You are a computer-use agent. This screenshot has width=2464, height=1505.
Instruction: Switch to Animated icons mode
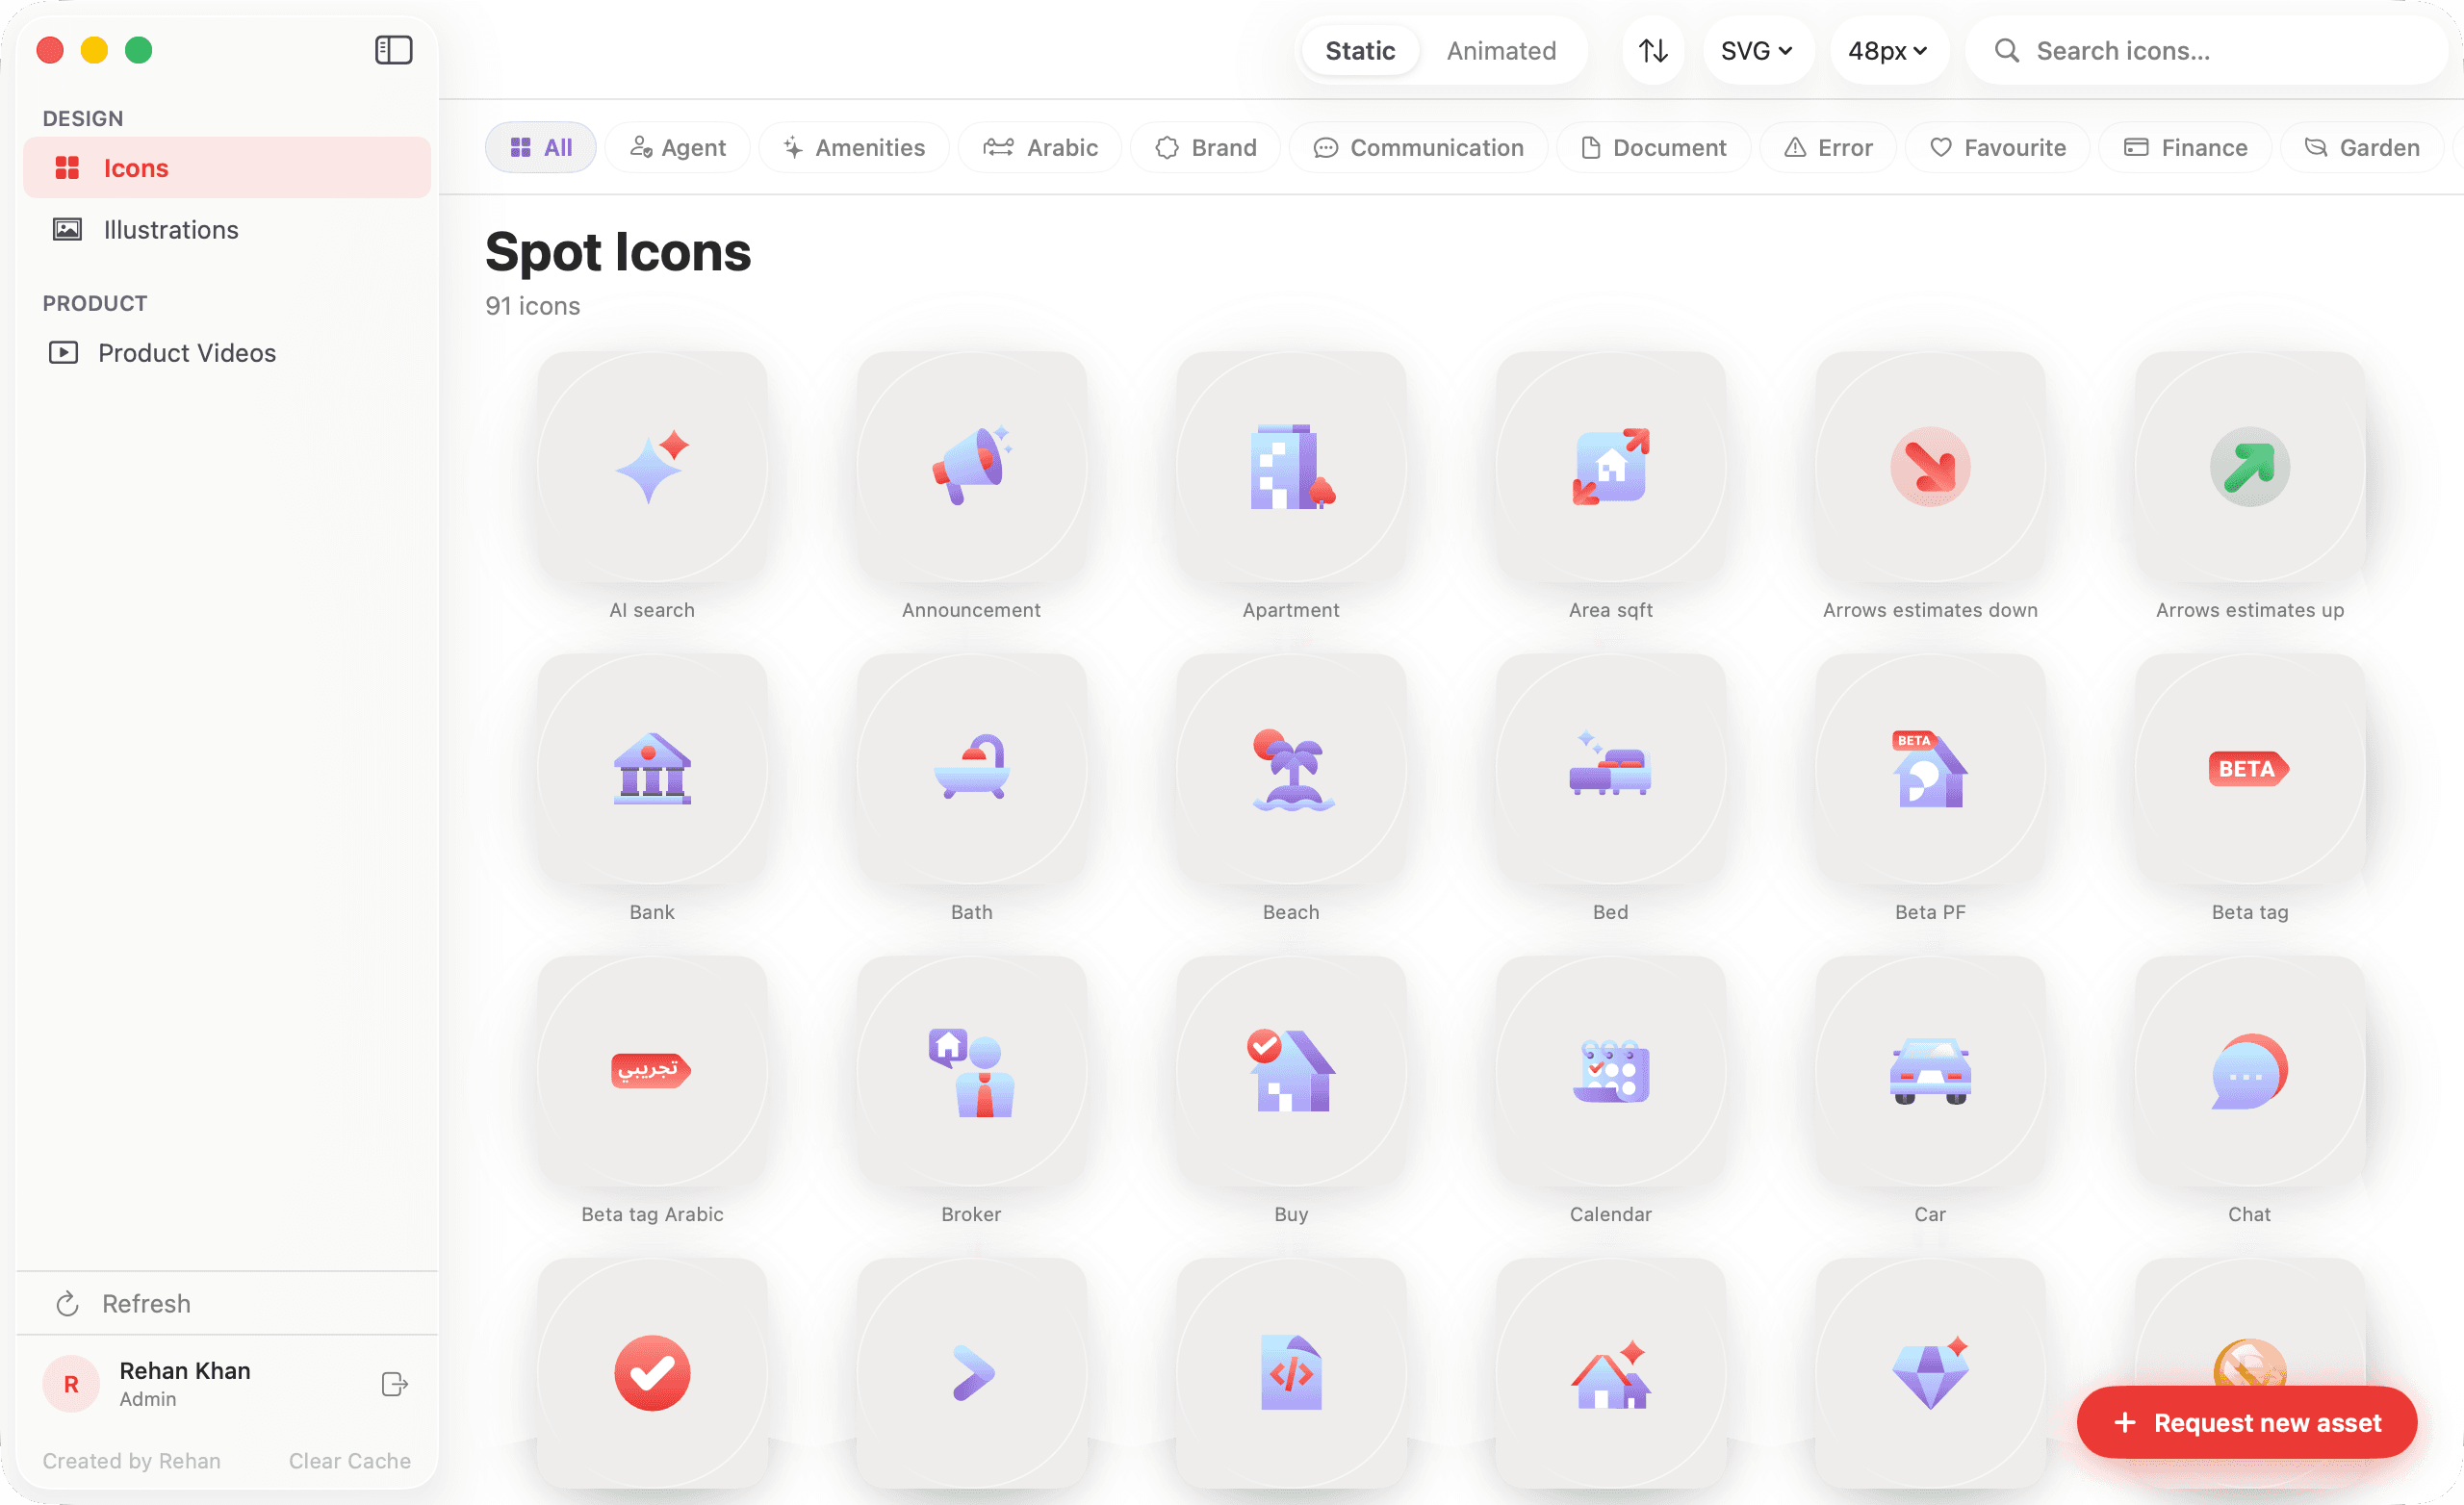click(1501, 50)
